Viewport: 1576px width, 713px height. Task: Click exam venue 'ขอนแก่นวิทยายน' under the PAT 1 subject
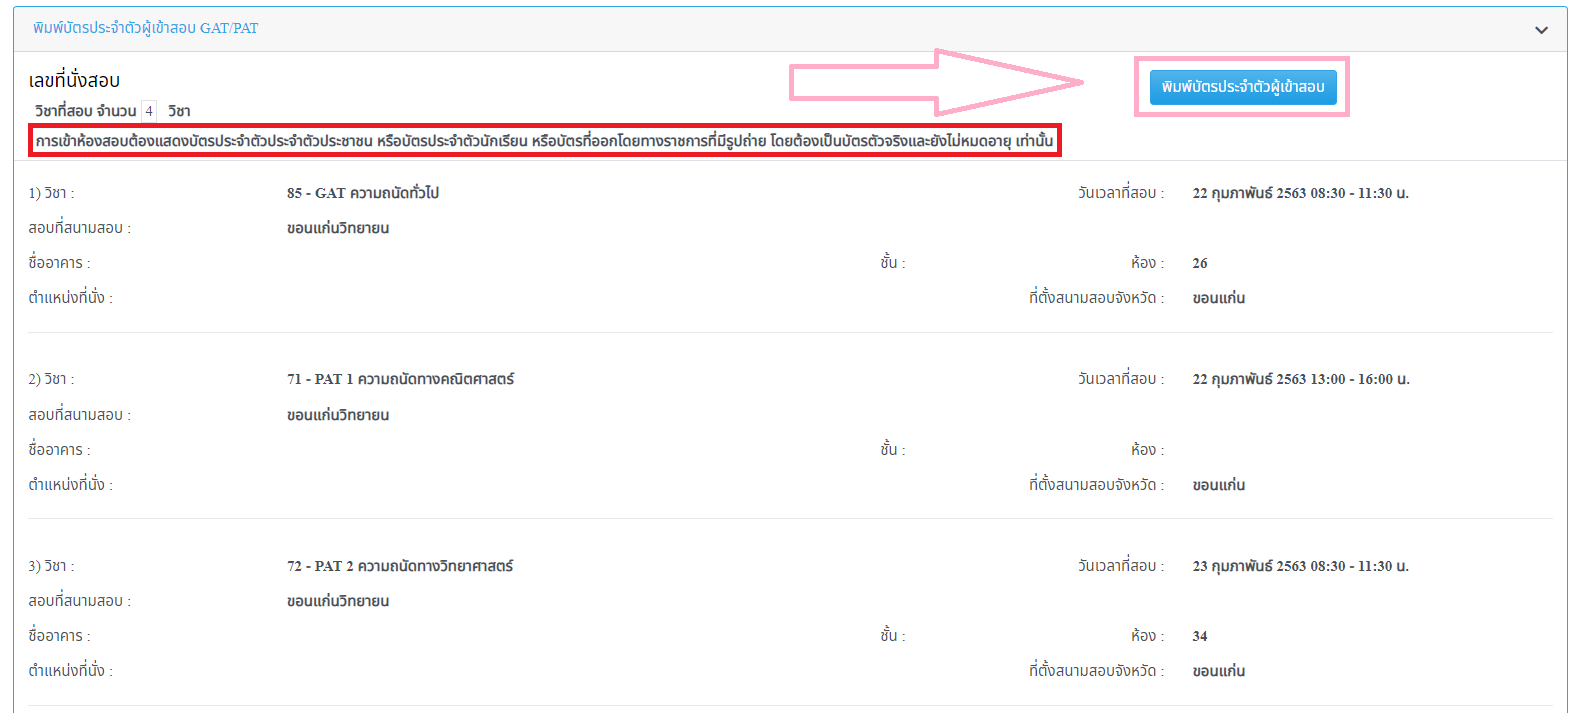338,415
